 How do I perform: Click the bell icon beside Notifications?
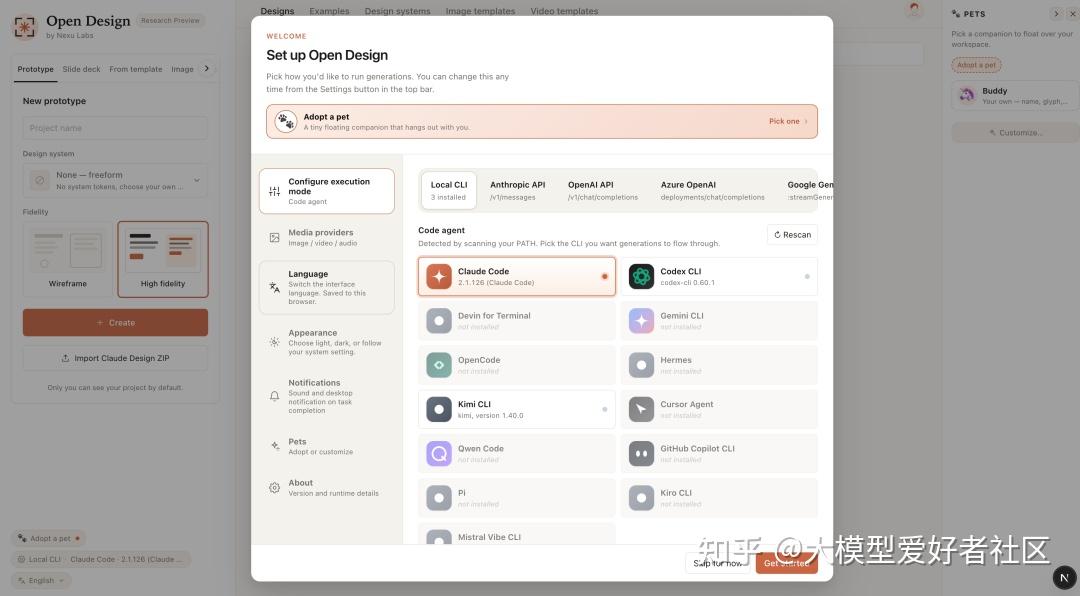click(274, 396)
